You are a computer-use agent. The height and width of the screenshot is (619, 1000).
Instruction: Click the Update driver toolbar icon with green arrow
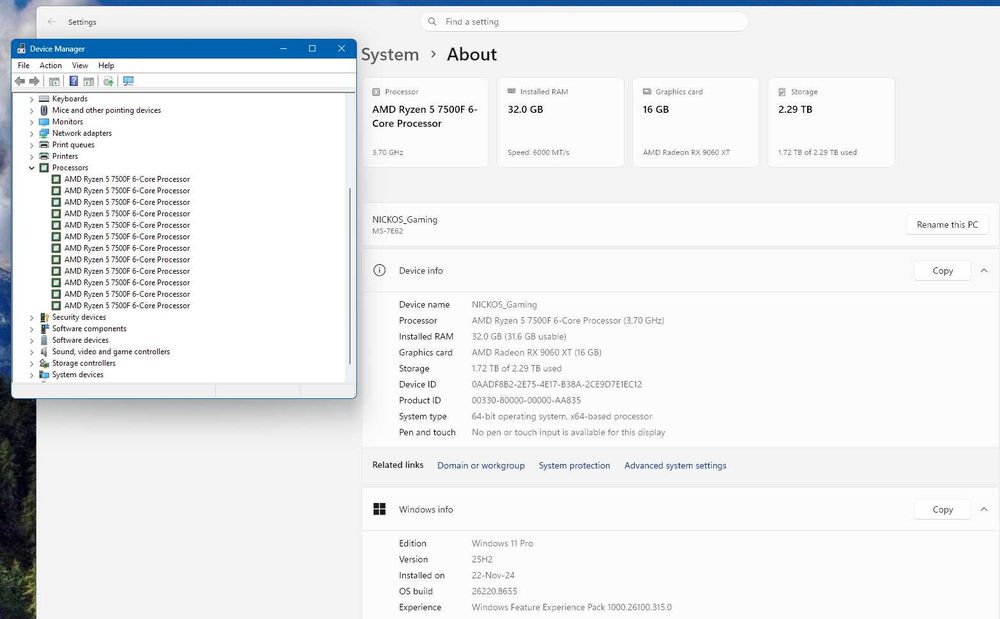(x=108, y=81)
